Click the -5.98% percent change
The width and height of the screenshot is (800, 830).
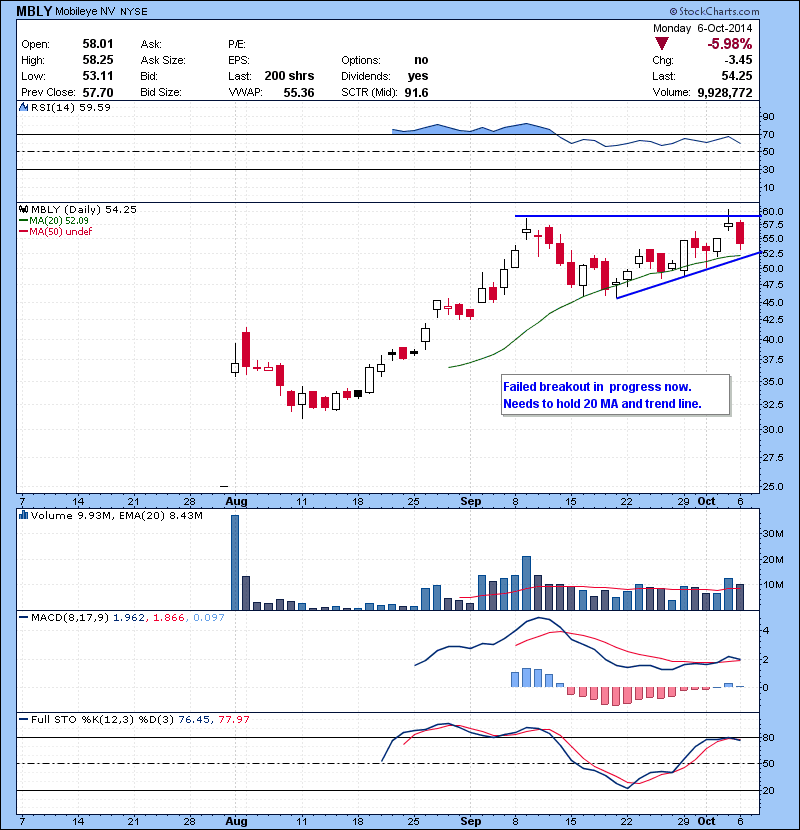730,43
